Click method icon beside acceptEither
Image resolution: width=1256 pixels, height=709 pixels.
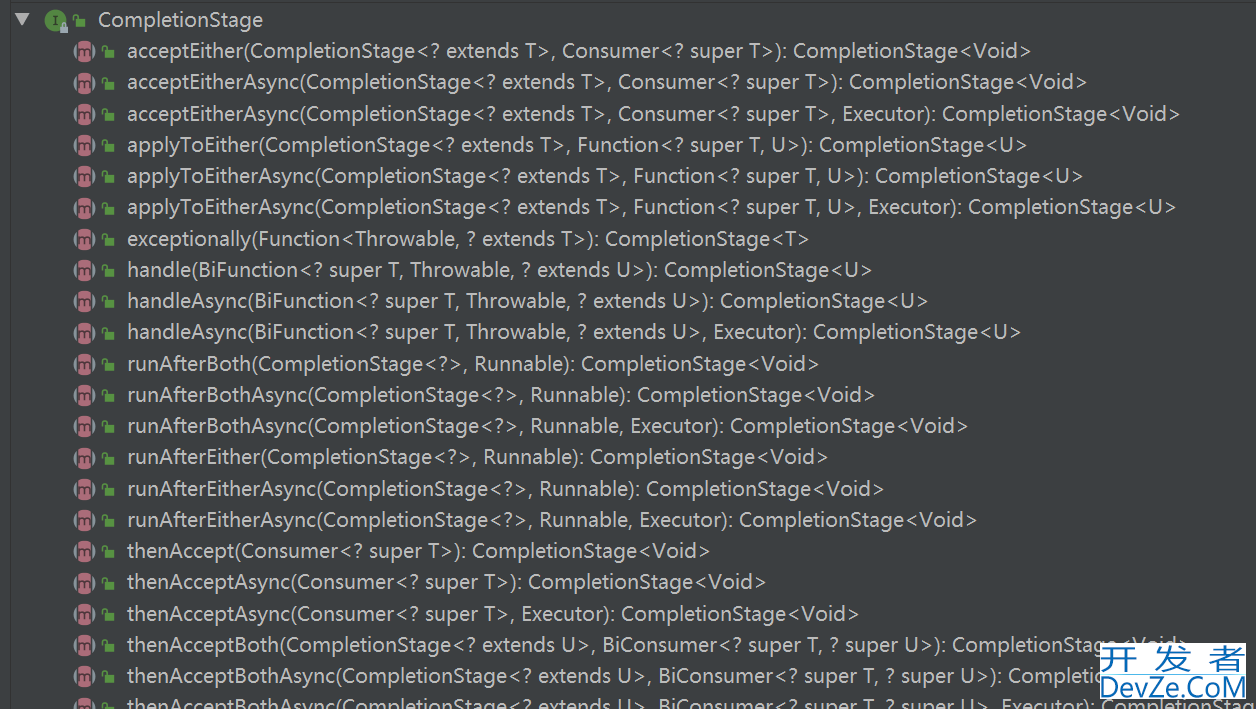tap(84, 51)
